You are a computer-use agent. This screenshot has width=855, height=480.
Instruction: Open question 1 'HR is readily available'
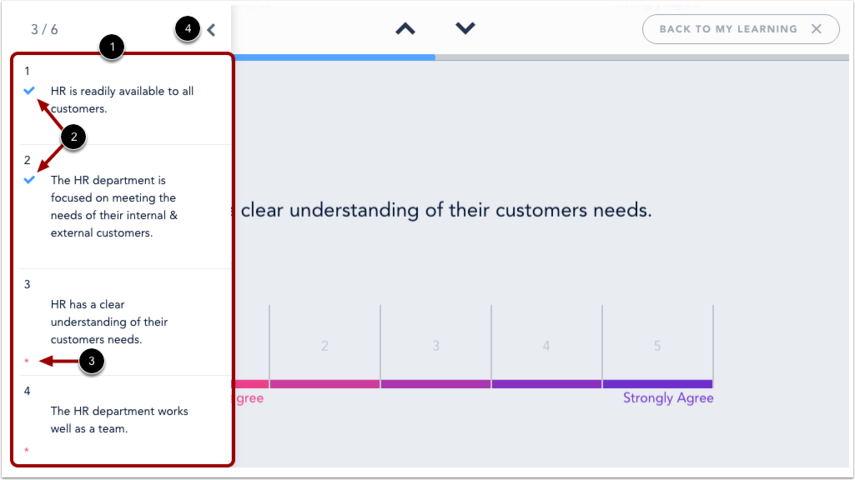coord(122,100)
